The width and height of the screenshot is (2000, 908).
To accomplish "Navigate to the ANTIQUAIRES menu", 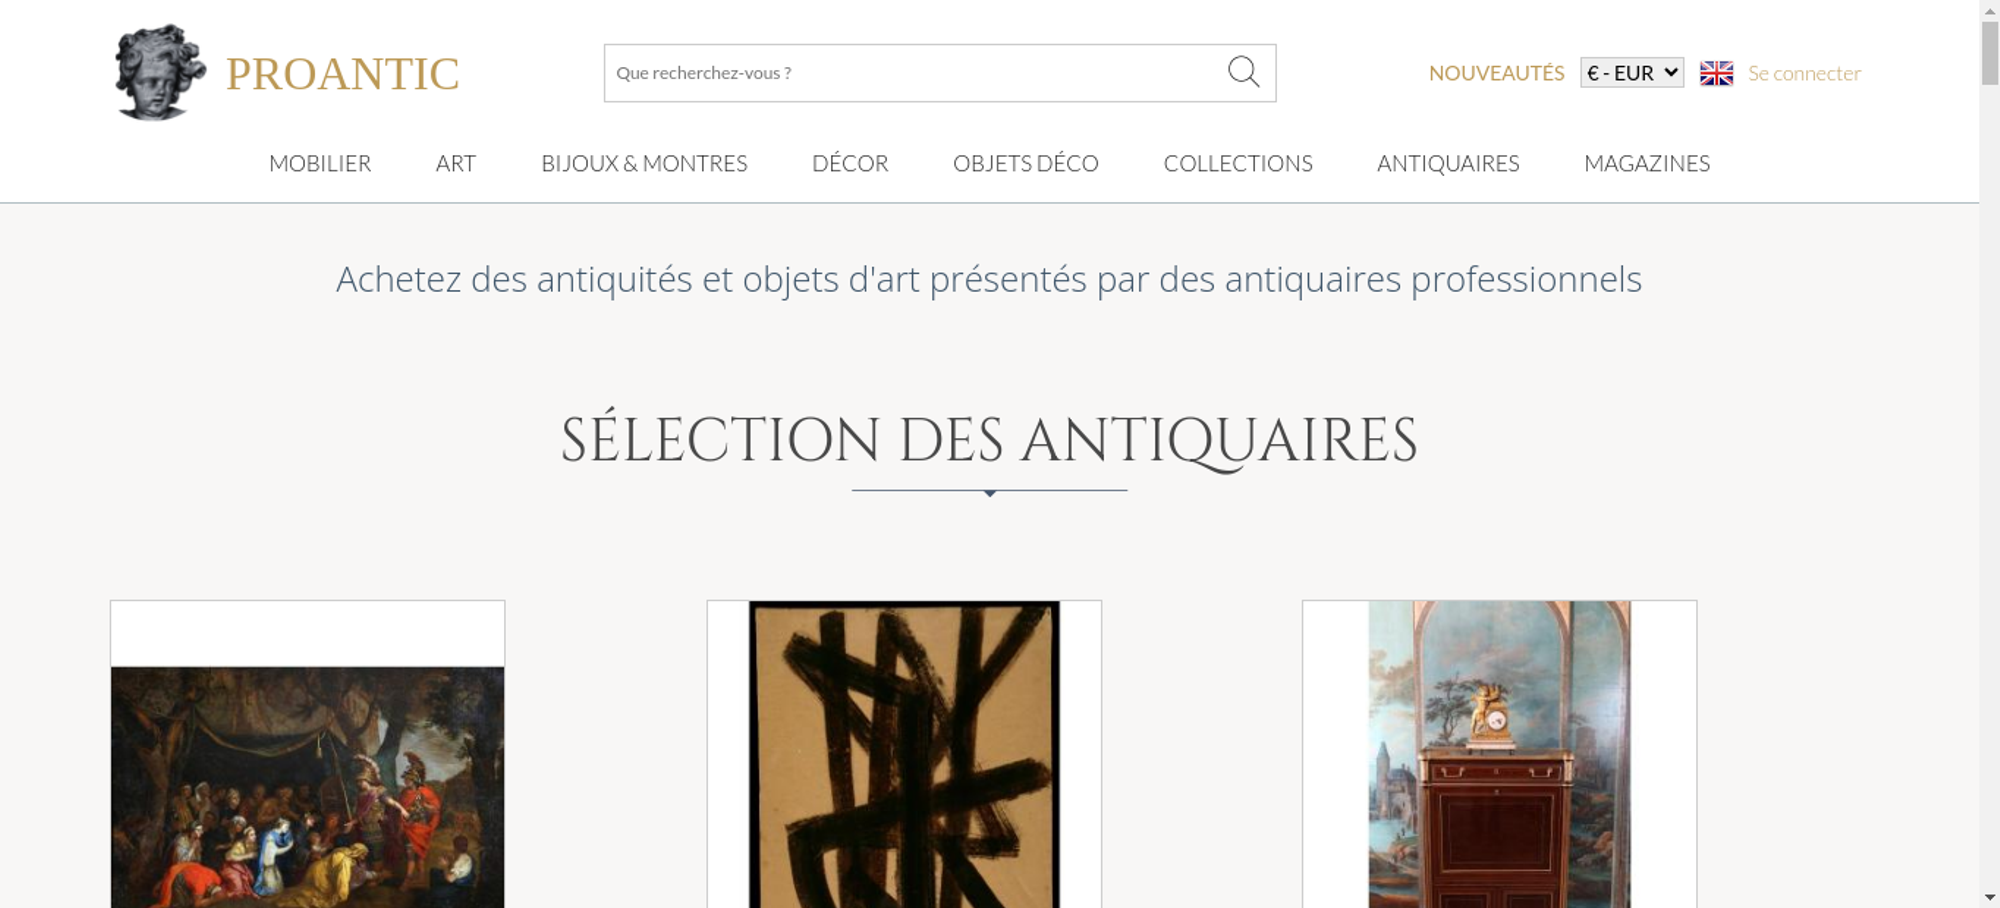I will [1448, 163].
